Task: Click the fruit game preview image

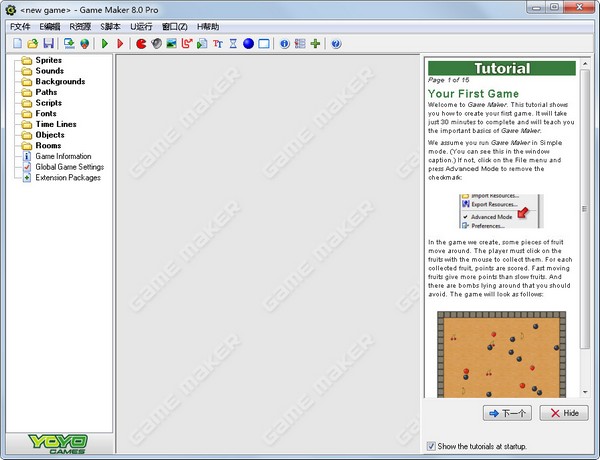Action: tap(502, 354)
